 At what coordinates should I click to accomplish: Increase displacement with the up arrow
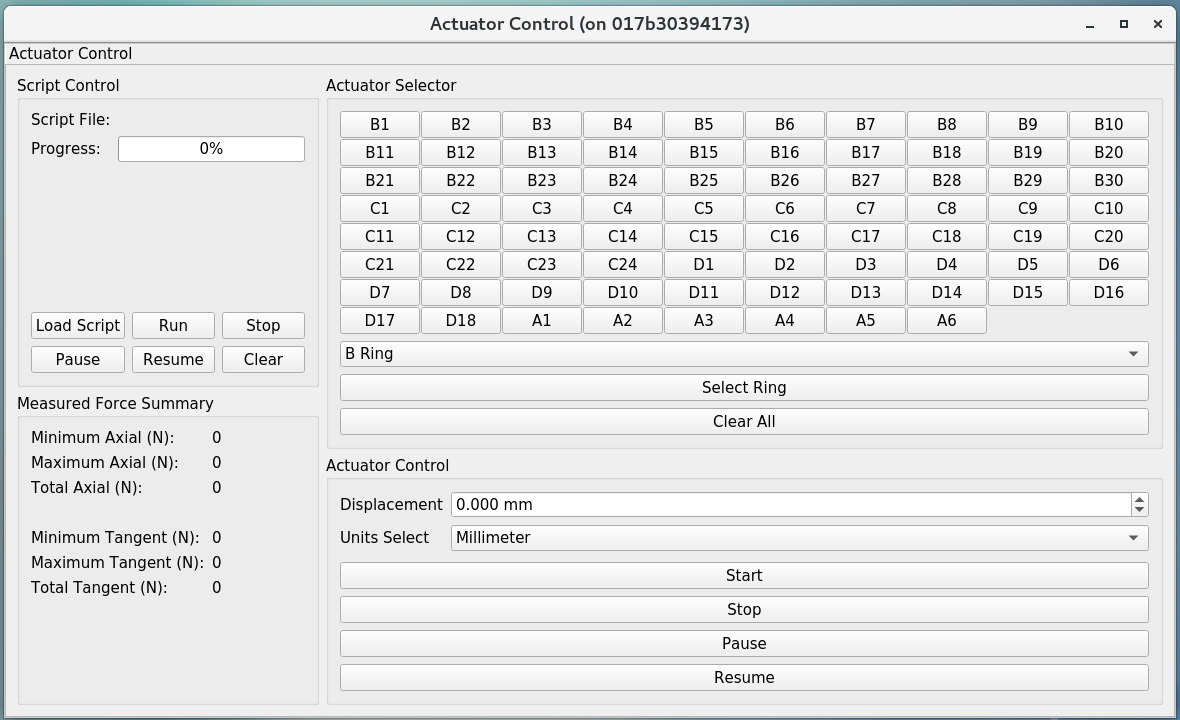tap(1139, 499)
